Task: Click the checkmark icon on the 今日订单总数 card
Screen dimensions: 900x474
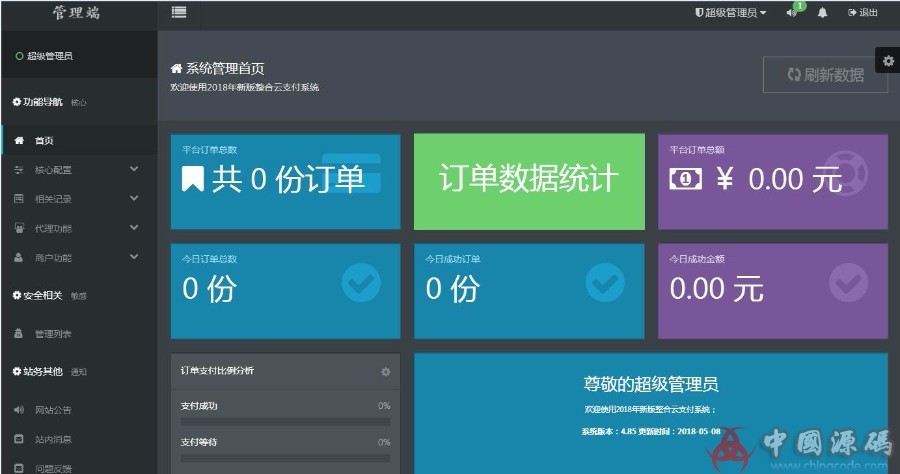Action: pos(361,283)
